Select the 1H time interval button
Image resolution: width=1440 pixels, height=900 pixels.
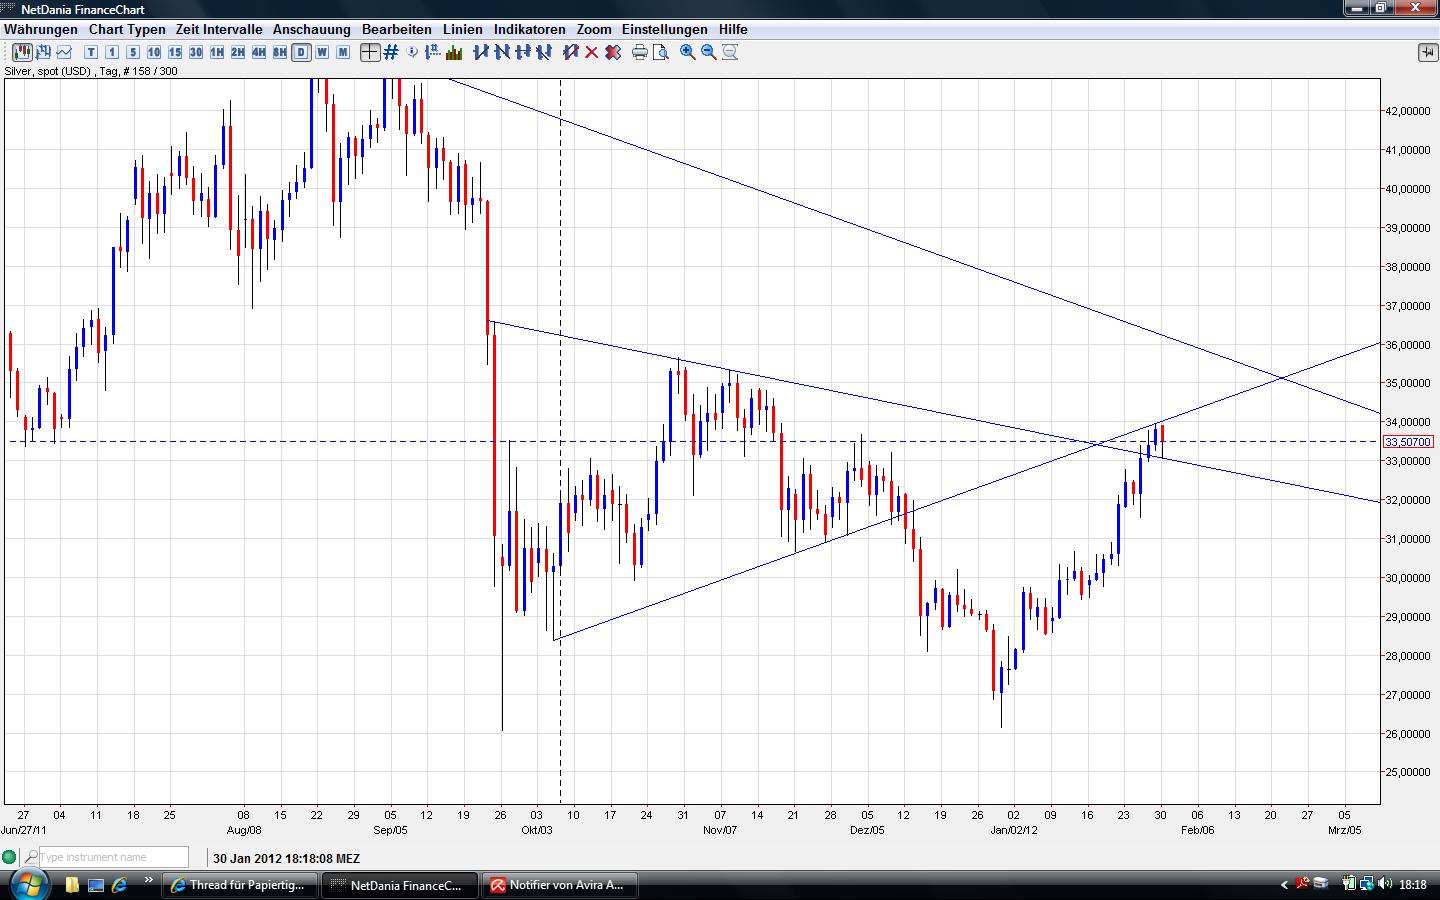(216, 52)
